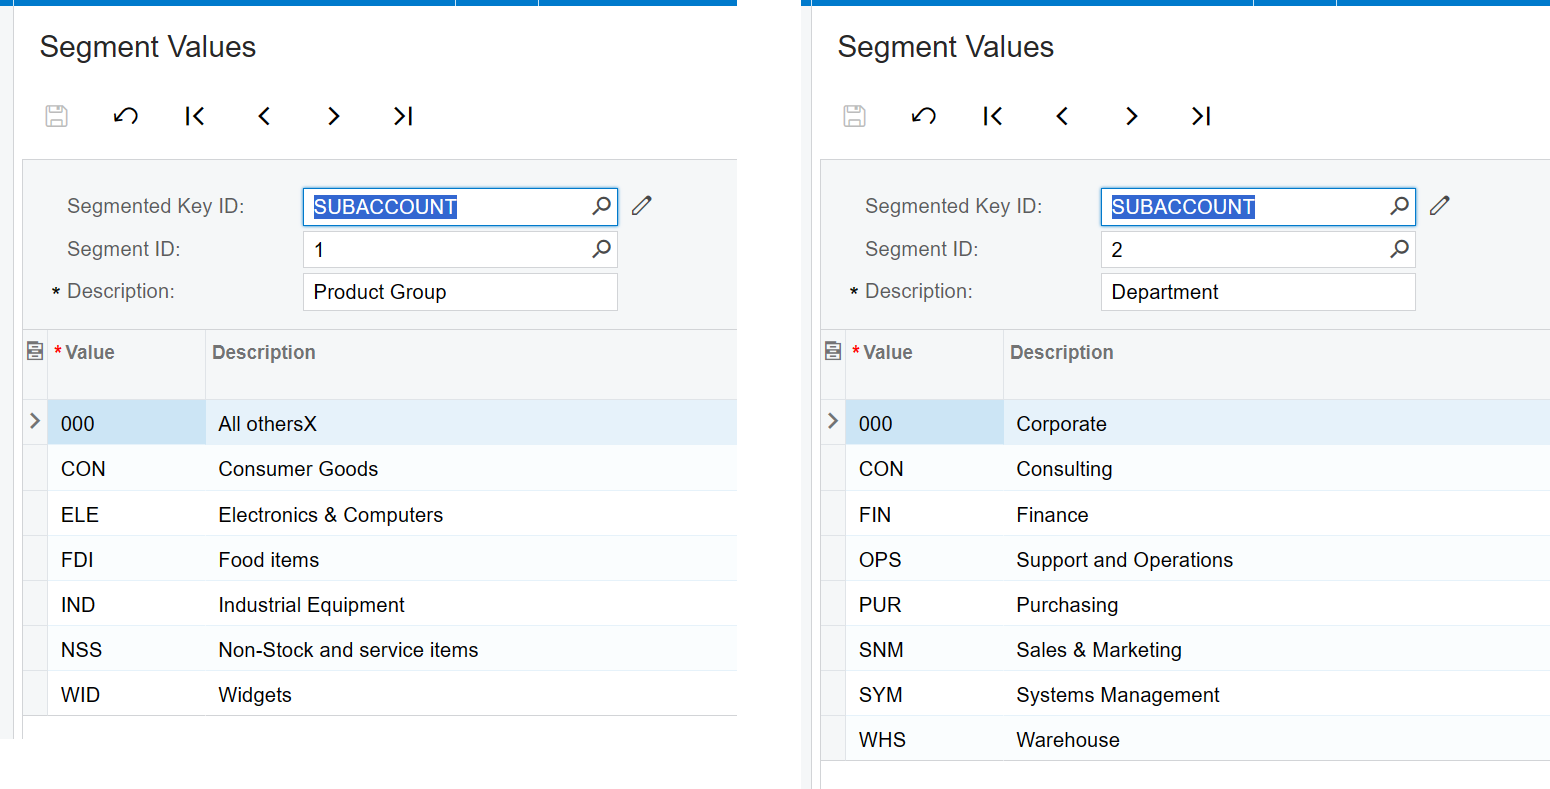1550x789 pixels.
Task: Click the edit pencil beside right SUBACCOUNT field
Action: pos(1440,206)
